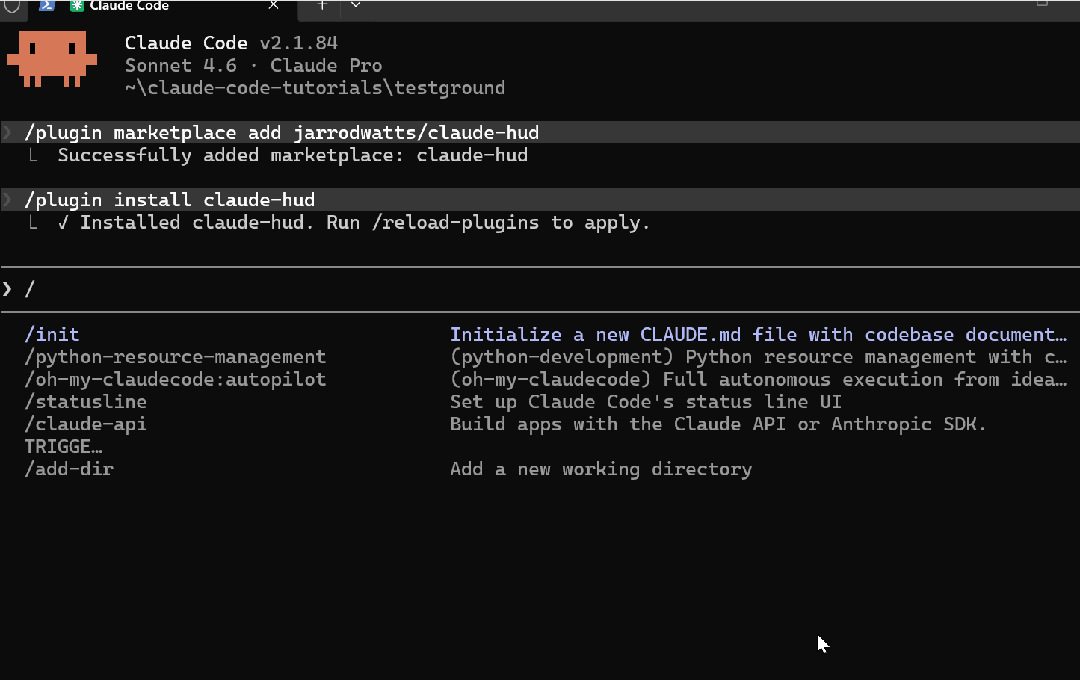Click the prompt chevron beside the input slash
The width and height of the screenshot is (1080, 680).
coord(8,289)
